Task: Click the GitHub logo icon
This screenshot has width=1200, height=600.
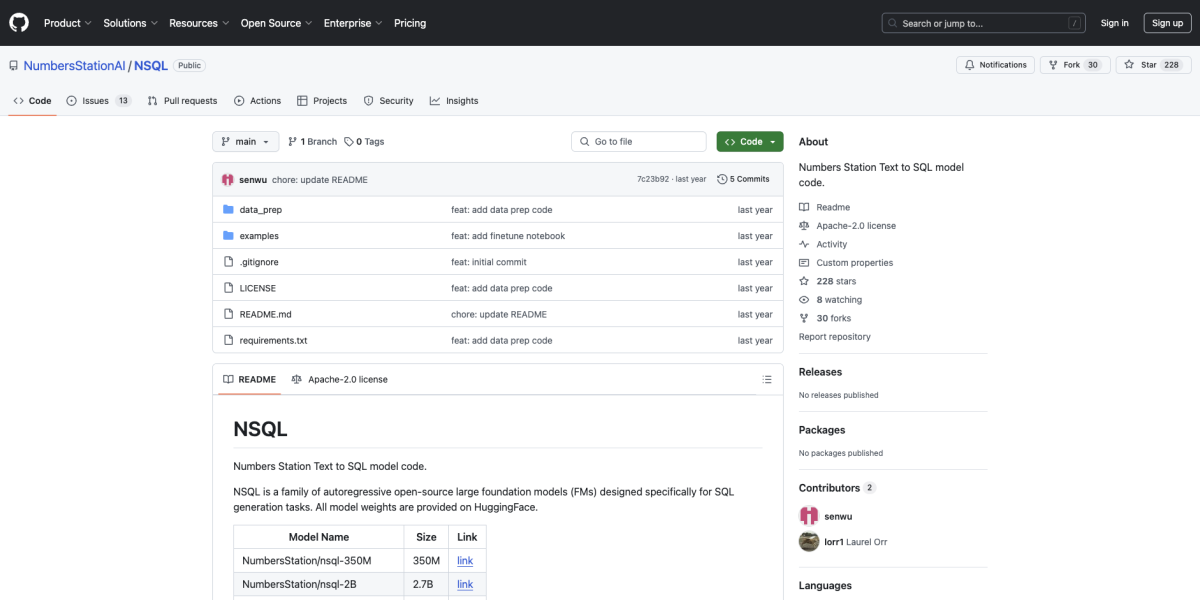Action: click(20, 22)
